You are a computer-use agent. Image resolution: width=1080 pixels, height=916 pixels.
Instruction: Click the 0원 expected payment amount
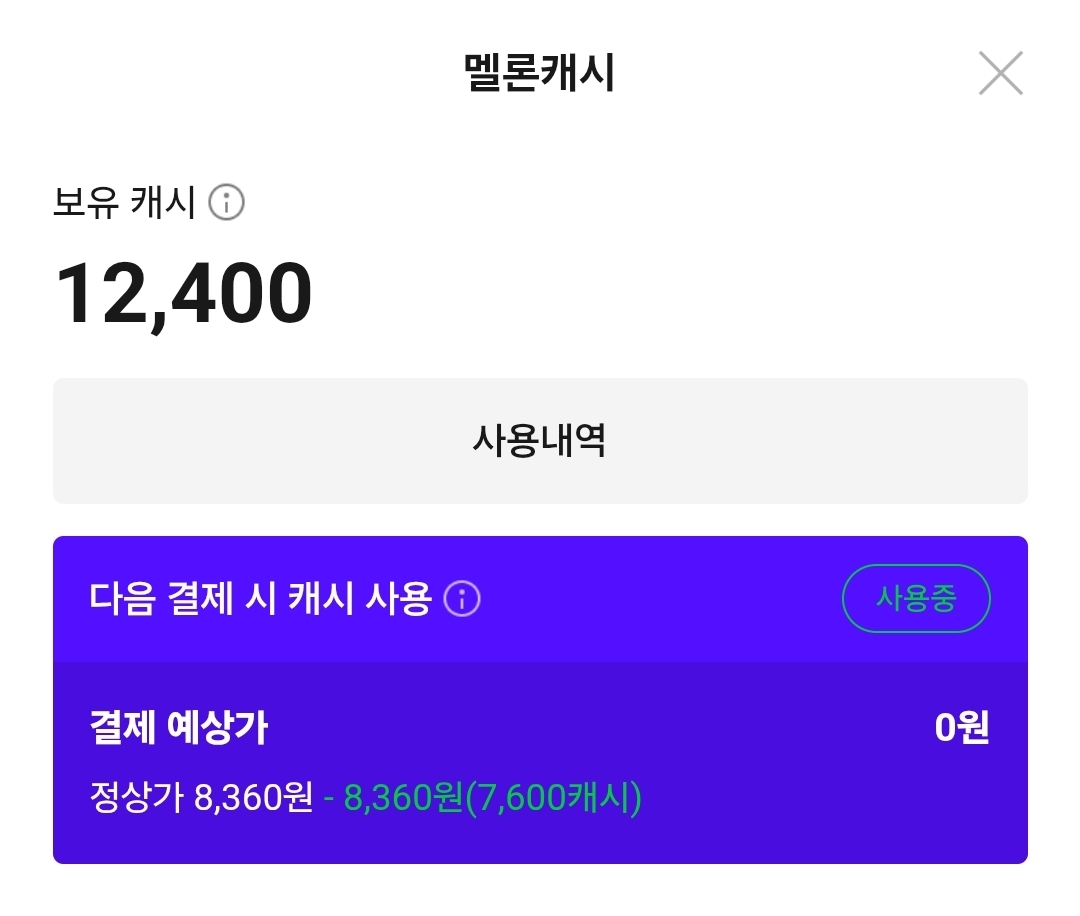961,728
